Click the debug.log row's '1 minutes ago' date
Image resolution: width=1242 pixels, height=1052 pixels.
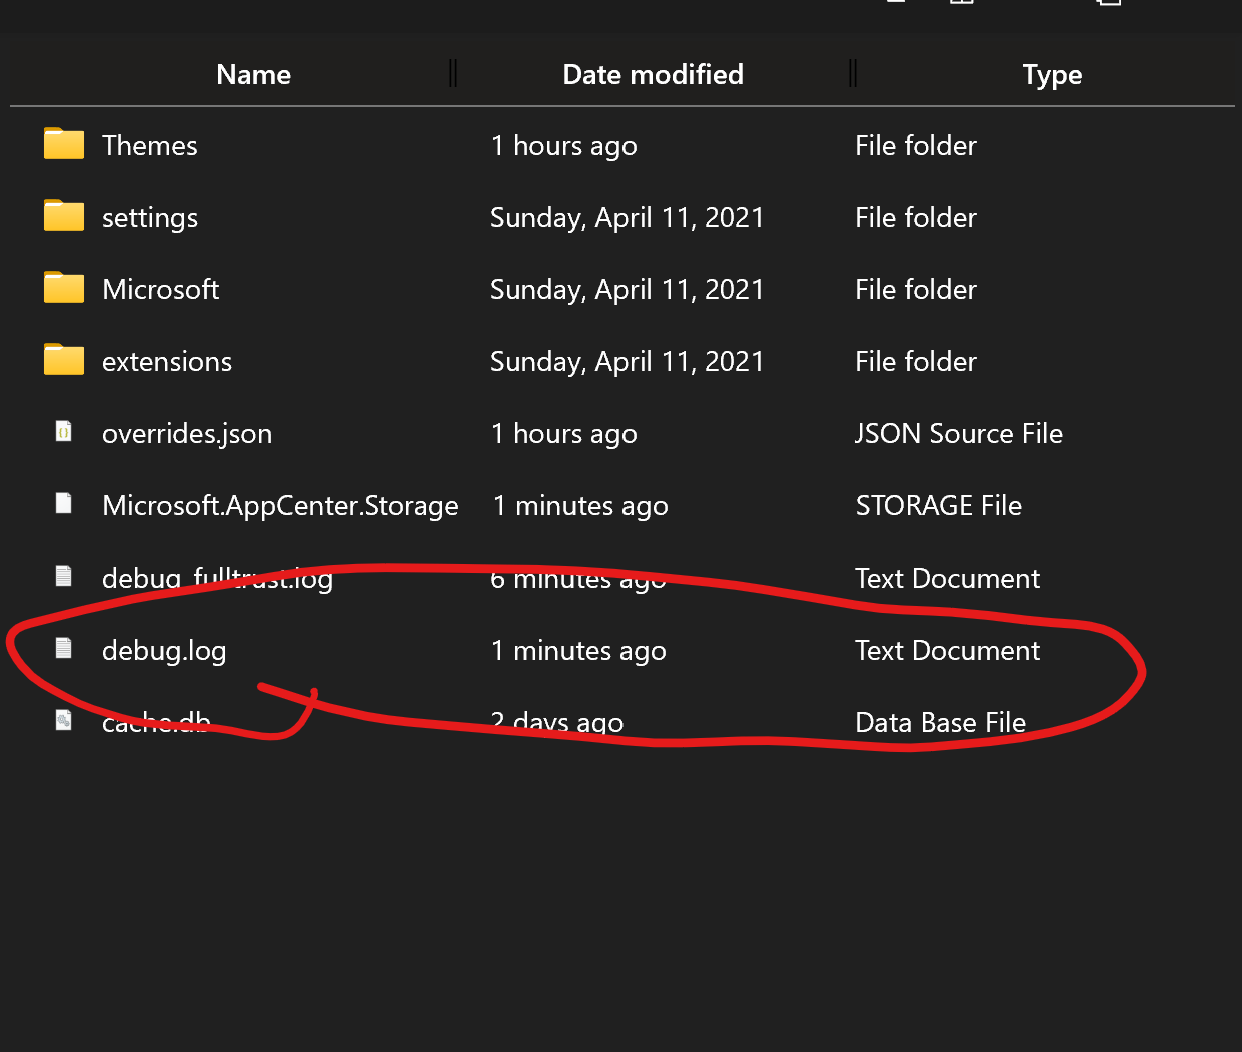579,651
